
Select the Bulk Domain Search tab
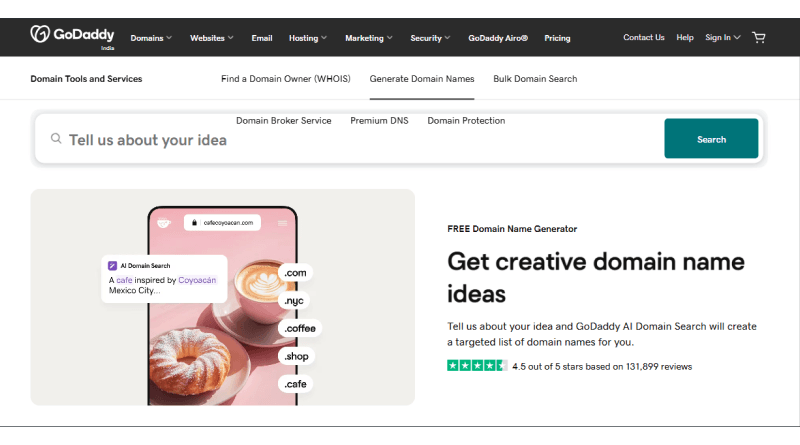535,79
